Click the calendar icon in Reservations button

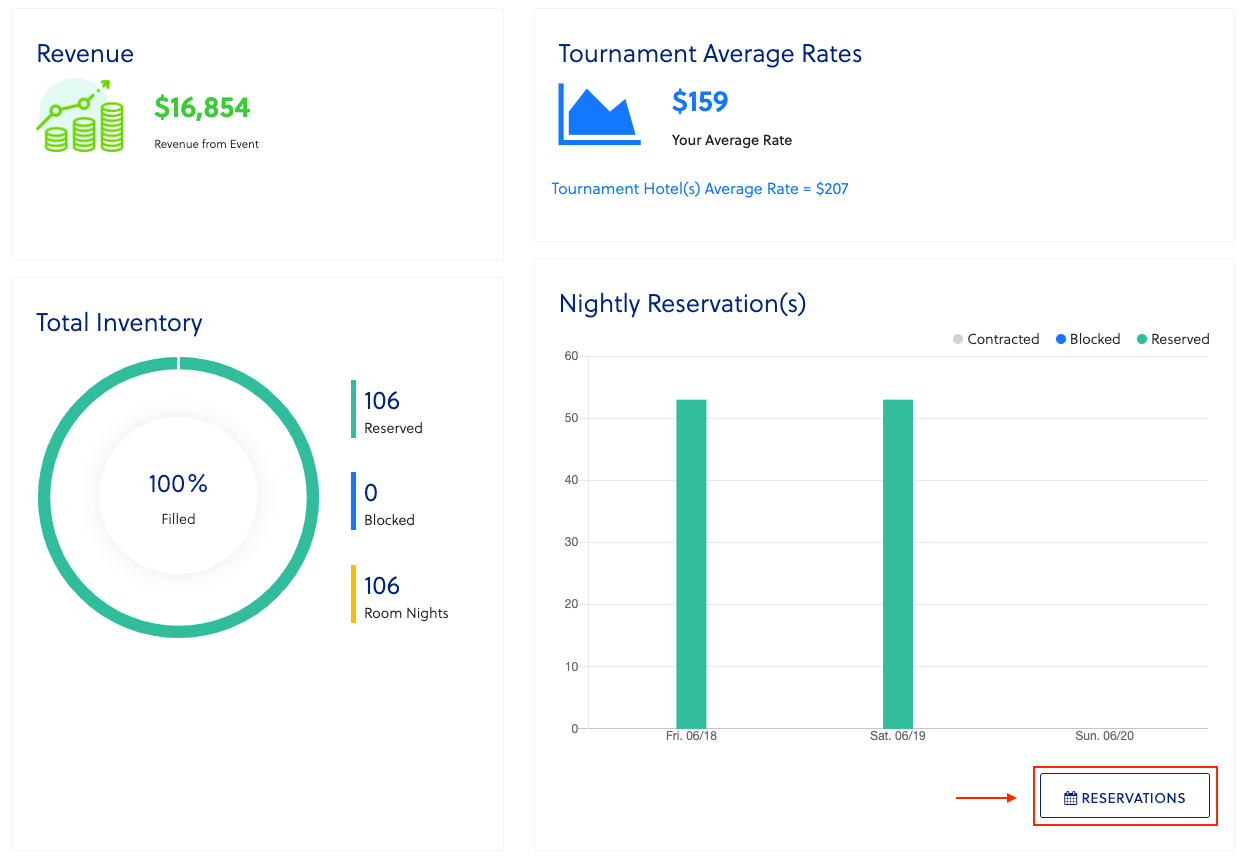[x=1070, y=798]
